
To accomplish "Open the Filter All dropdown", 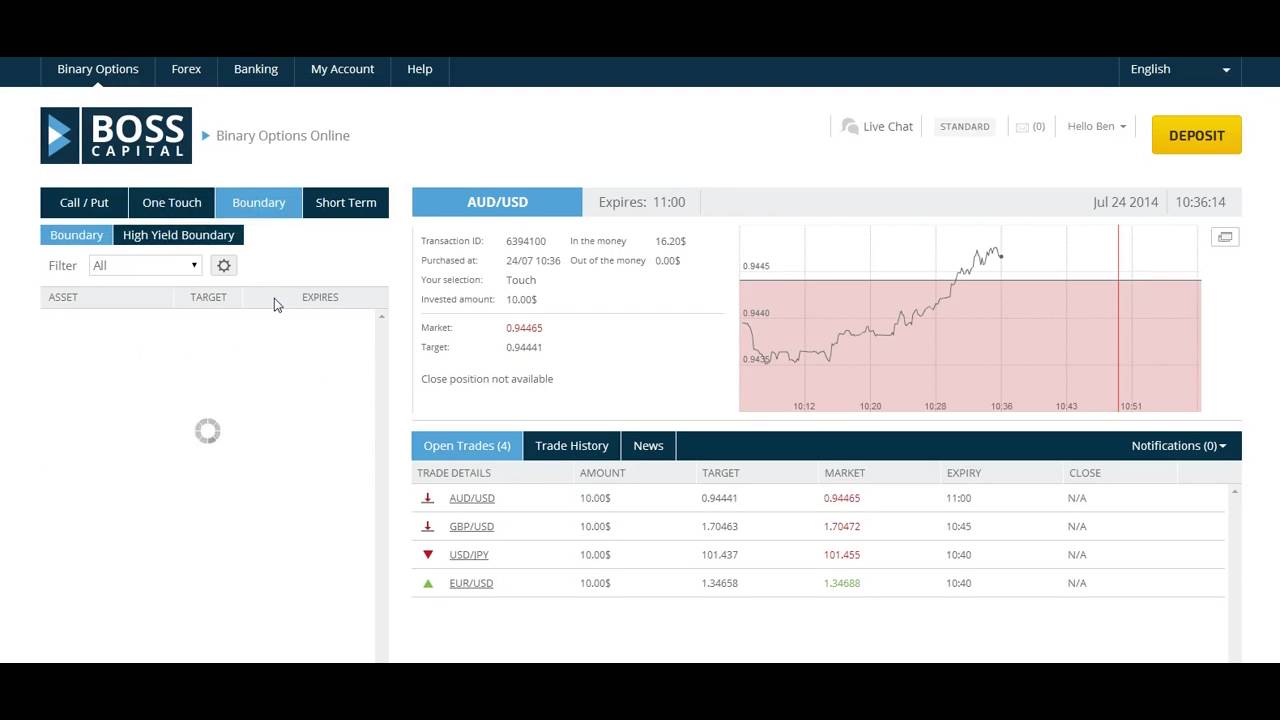I will coord(145,265).
